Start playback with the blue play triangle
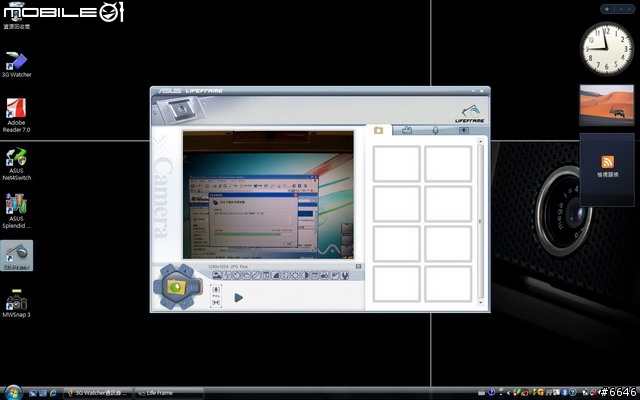This screenshot has width=640, height=400. pyautogui.click(x=239, y=298)
